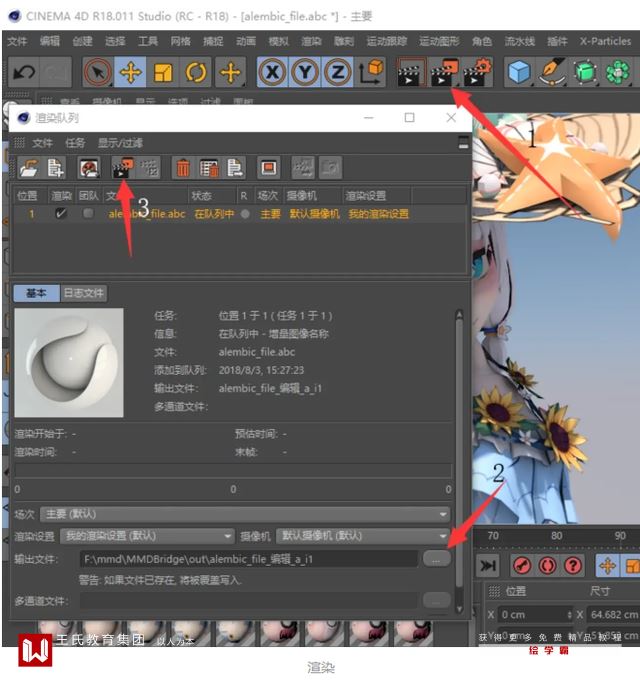Click Edit Project icon in Render Queue
This screenshot has width=640, height=680.
(x=89, y=168)
